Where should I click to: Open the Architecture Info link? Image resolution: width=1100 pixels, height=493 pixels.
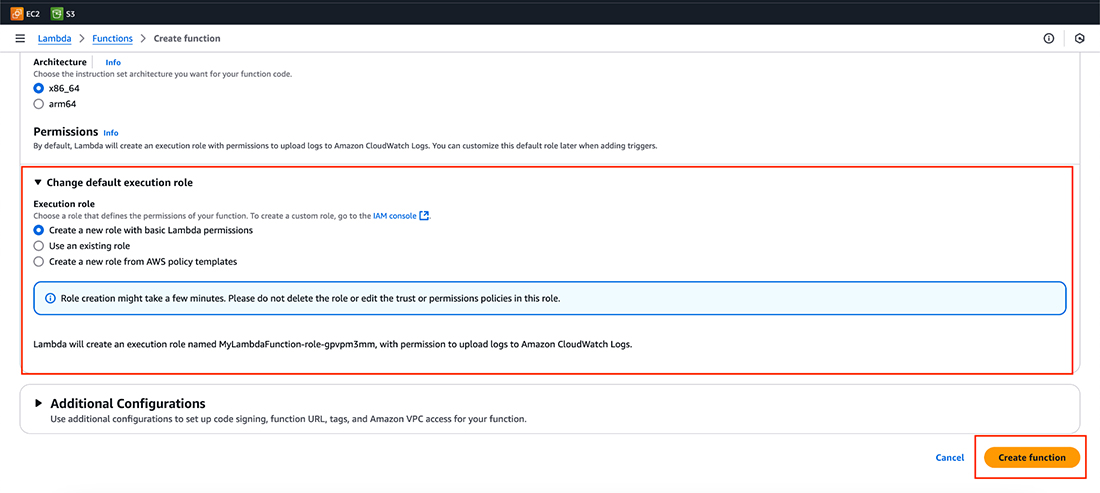113,62
